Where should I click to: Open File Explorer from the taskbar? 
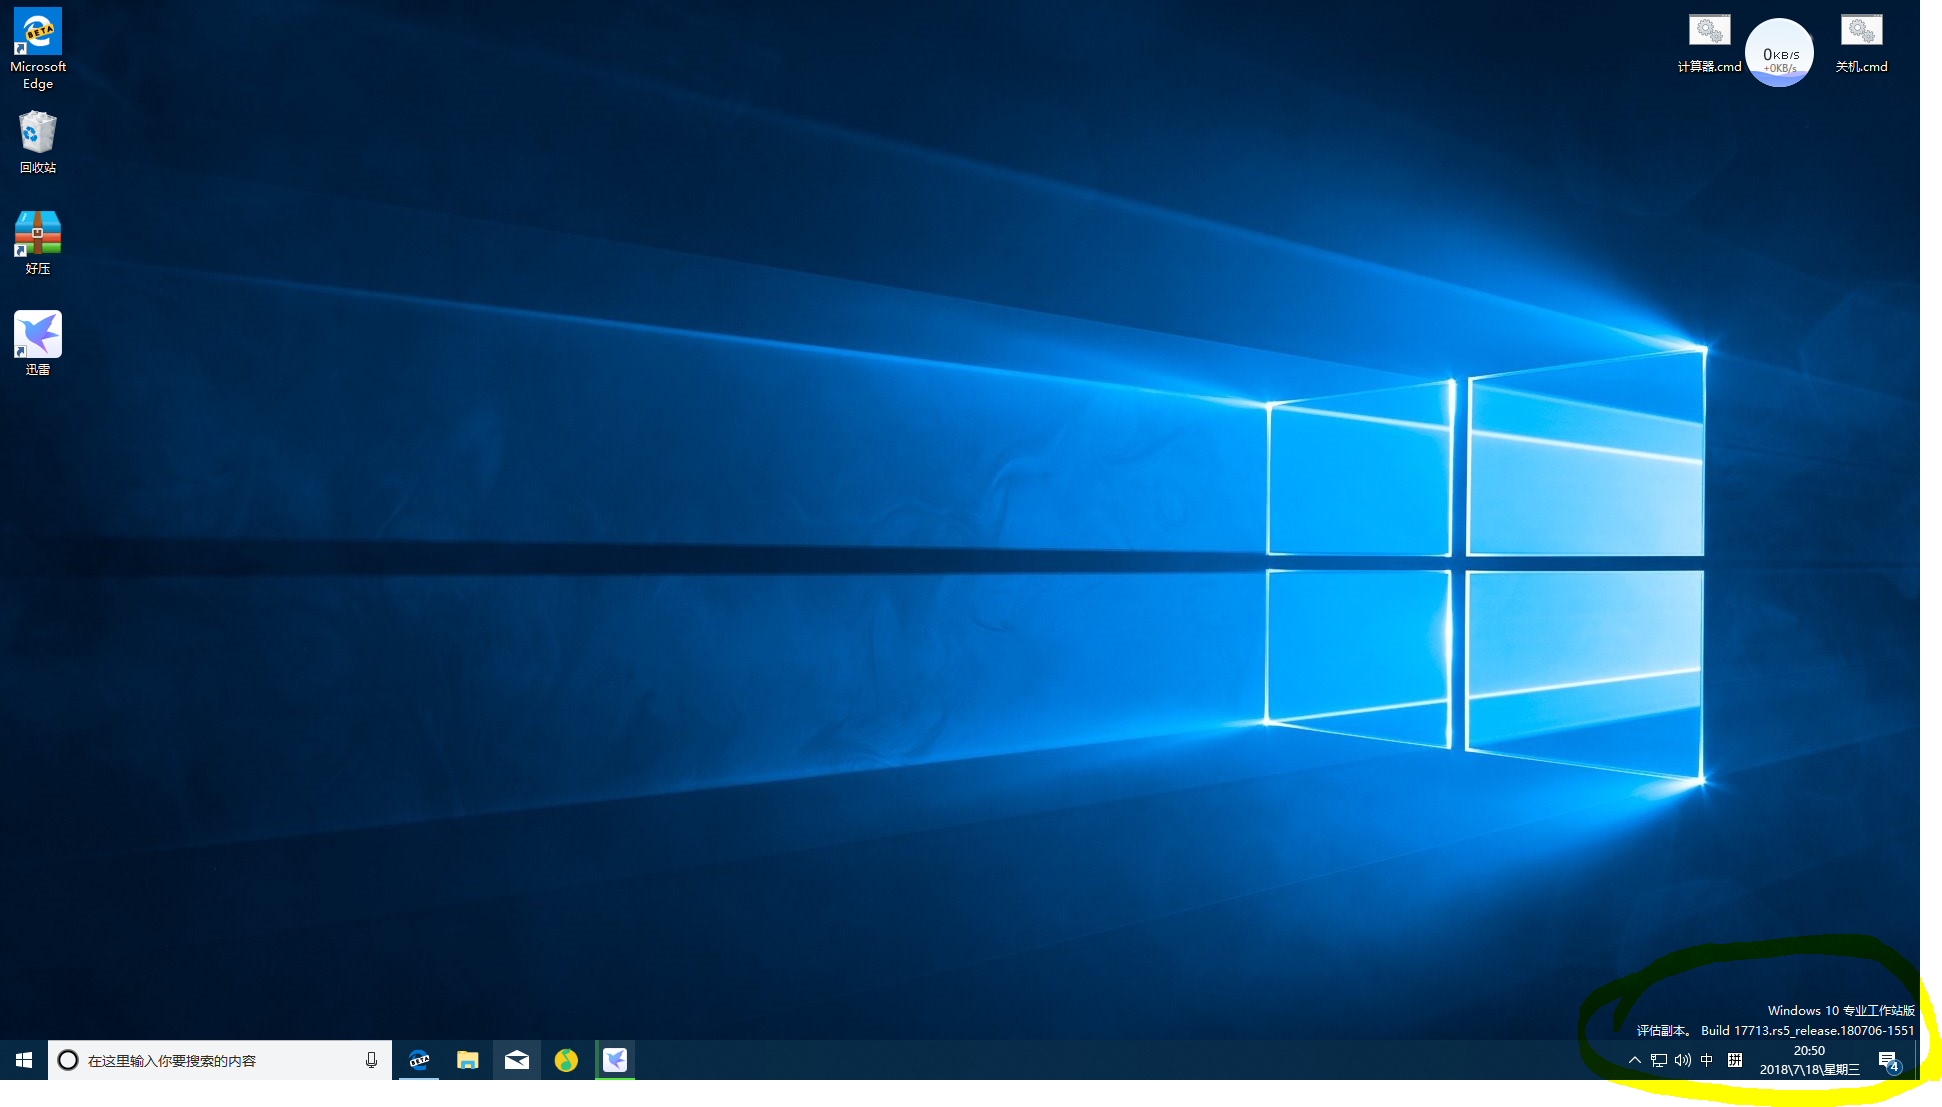click(468, 1060)
